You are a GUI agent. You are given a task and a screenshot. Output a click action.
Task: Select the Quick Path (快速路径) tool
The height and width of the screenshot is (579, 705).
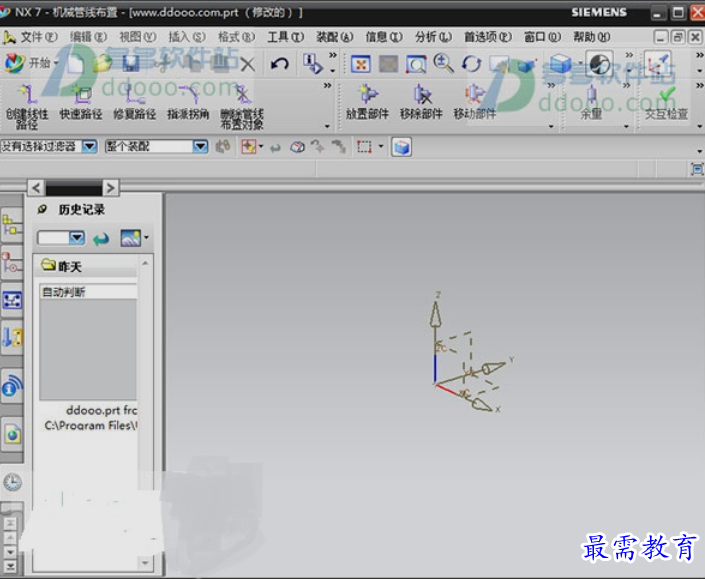tap(81, 103)
